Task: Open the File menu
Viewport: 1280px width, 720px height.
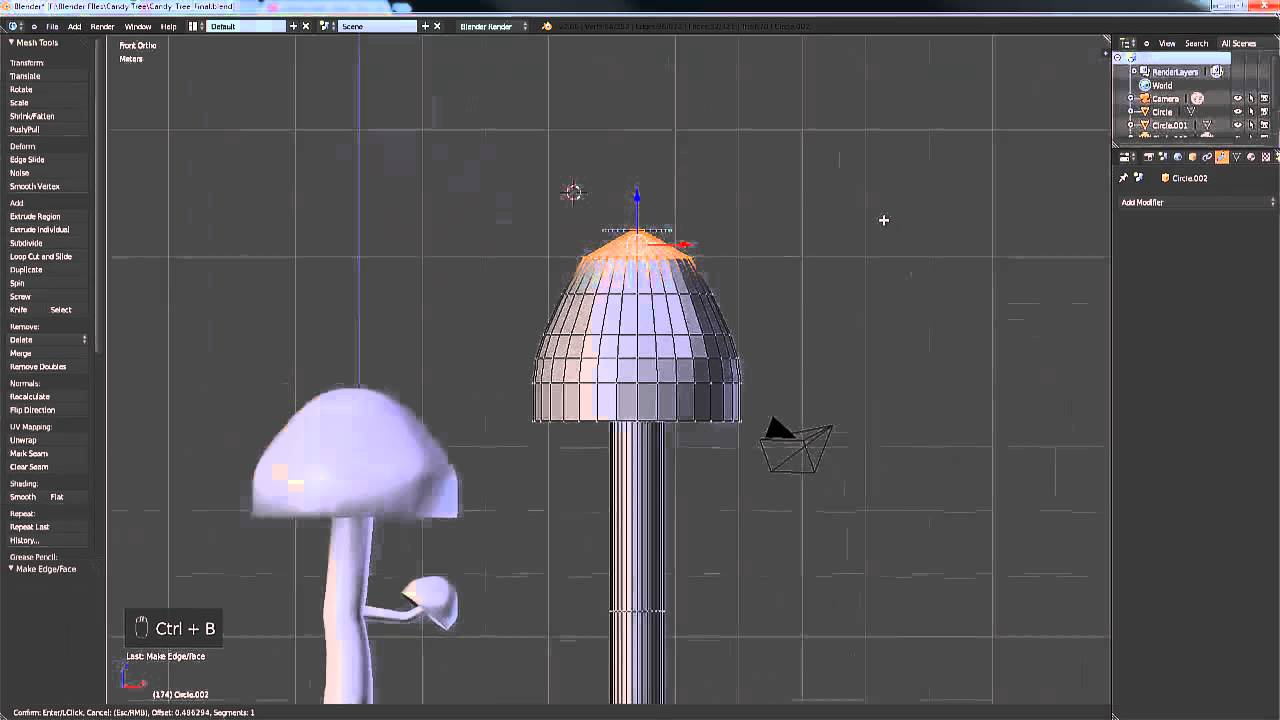Action: coord(52,26)
